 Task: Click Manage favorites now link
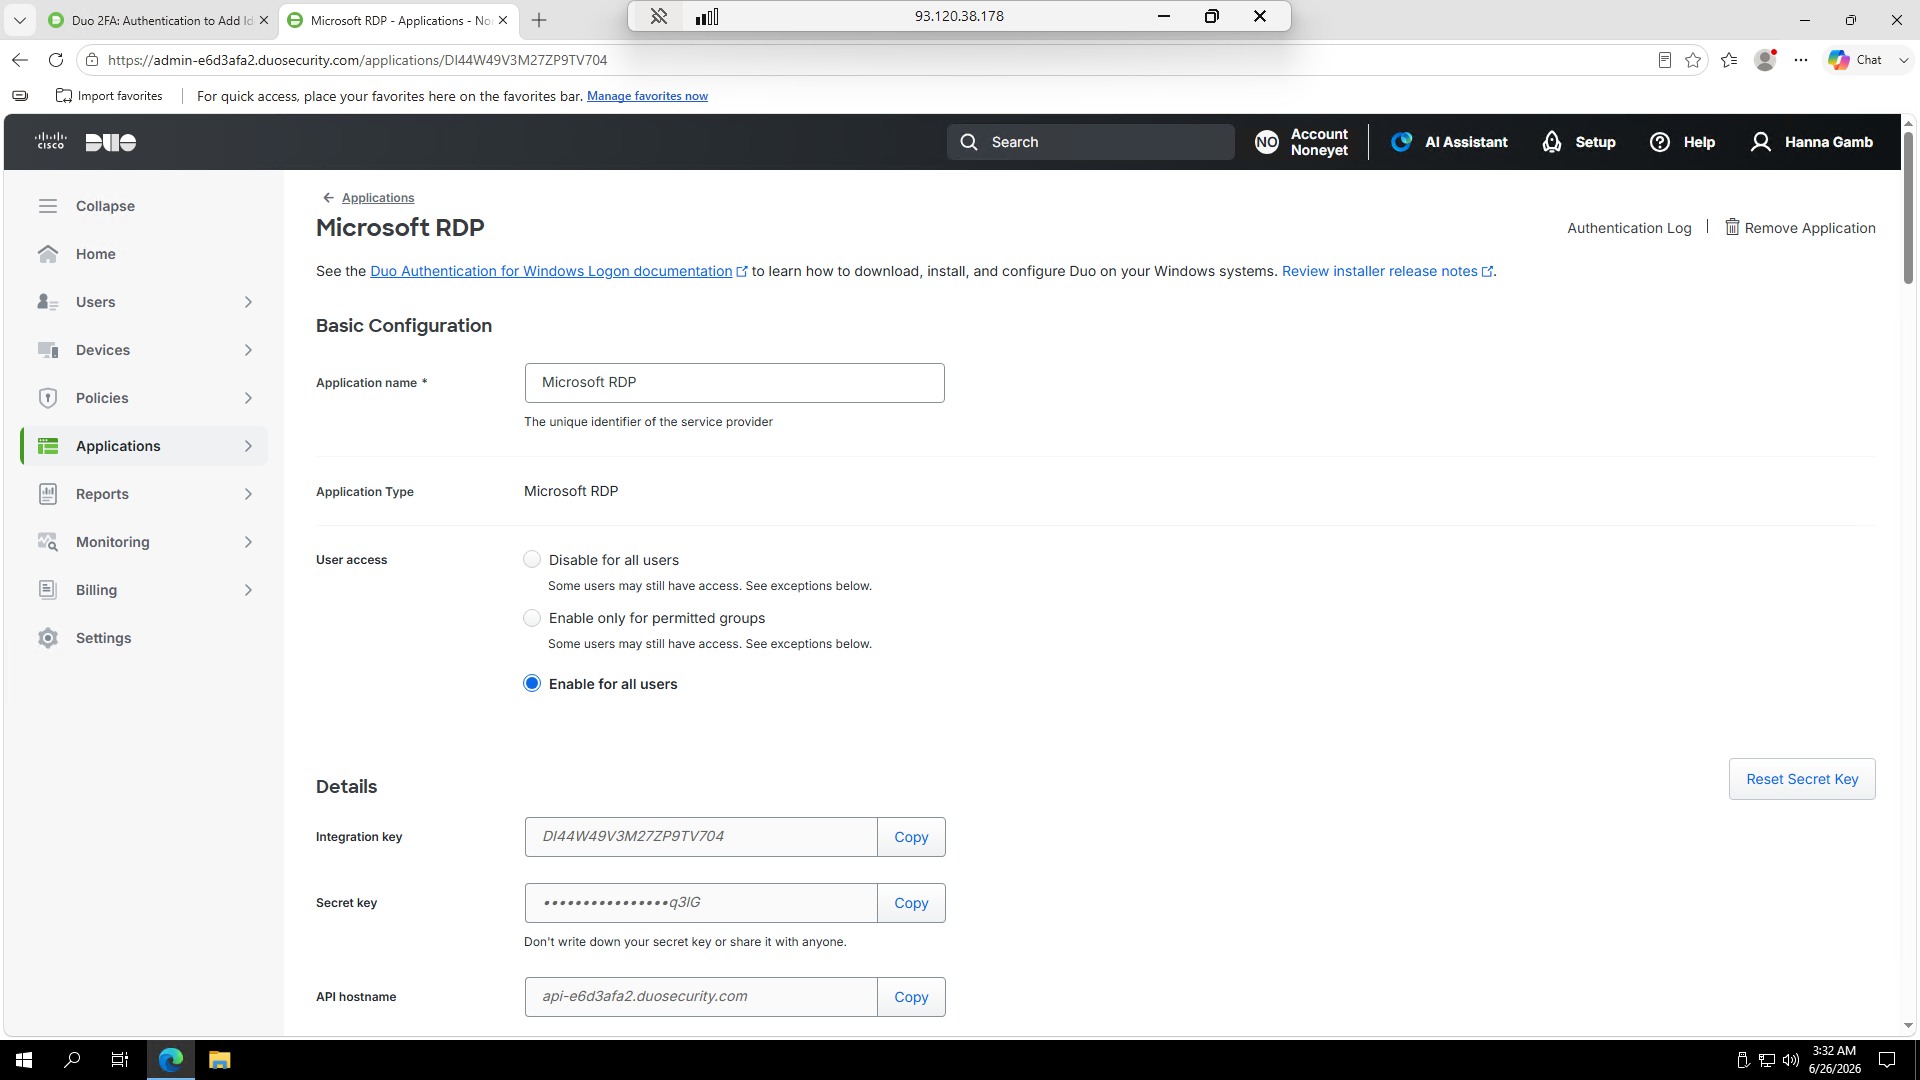[x=647, y=96]
